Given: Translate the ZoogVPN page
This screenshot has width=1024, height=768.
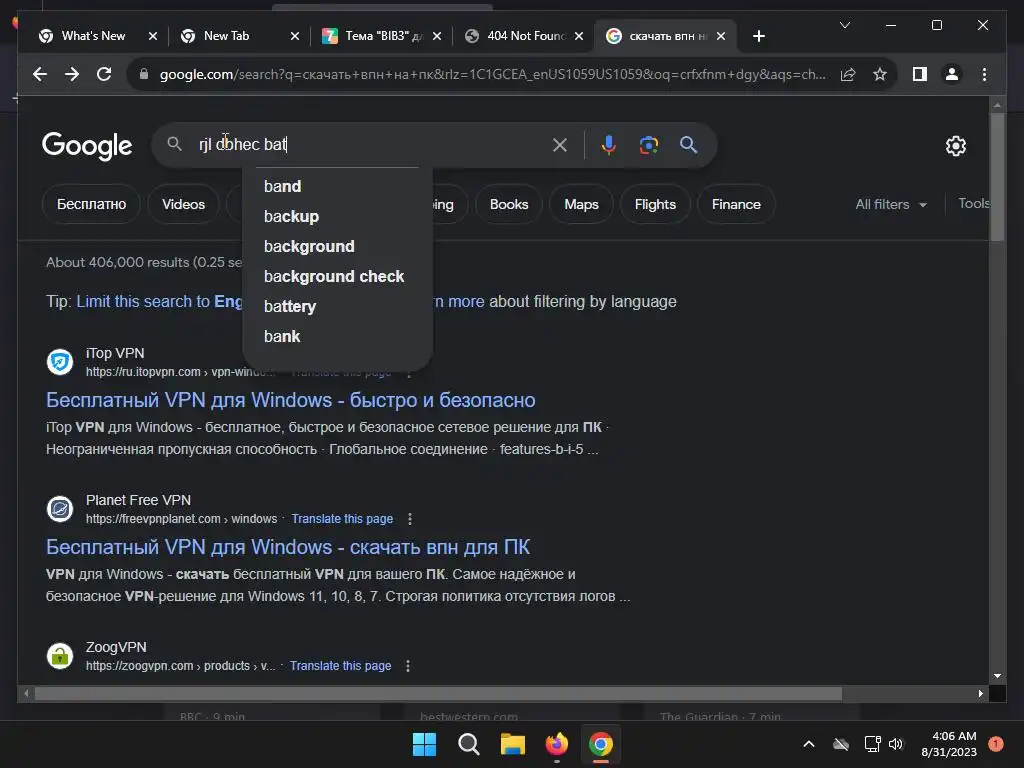Looking at the screenshot, I should (x=340, y=666).
